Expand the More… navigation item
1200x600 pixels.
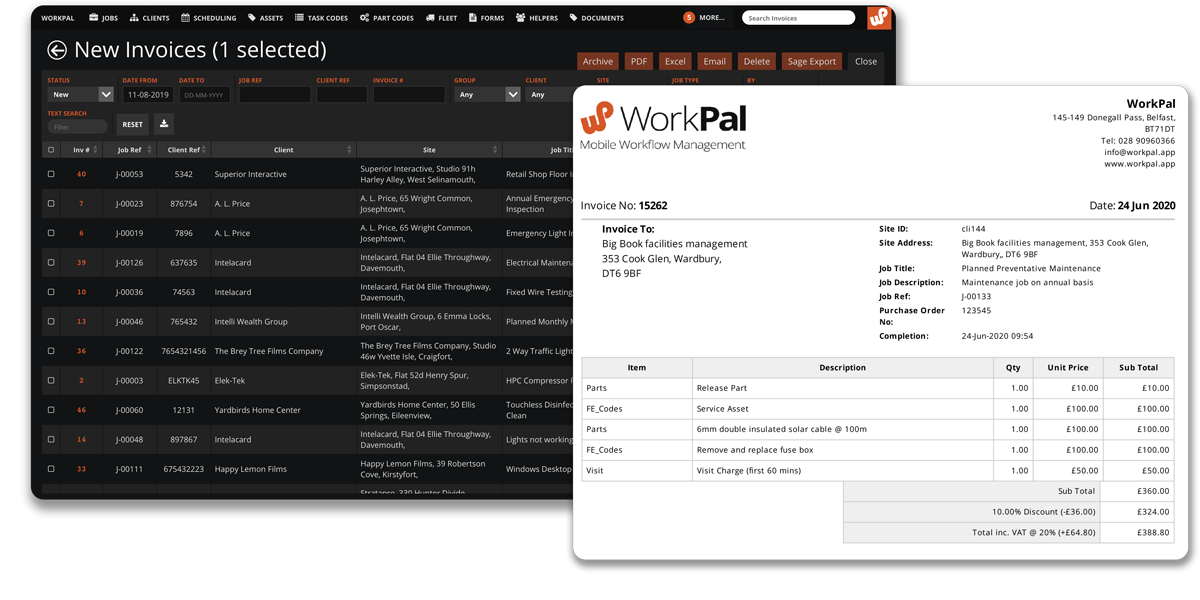coord(712,18)
